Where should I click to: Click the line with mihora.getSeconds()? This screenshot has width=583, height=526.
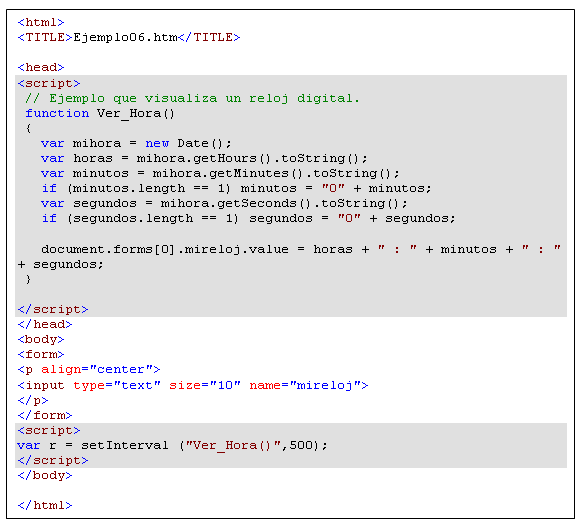click(x=224, y=203)
